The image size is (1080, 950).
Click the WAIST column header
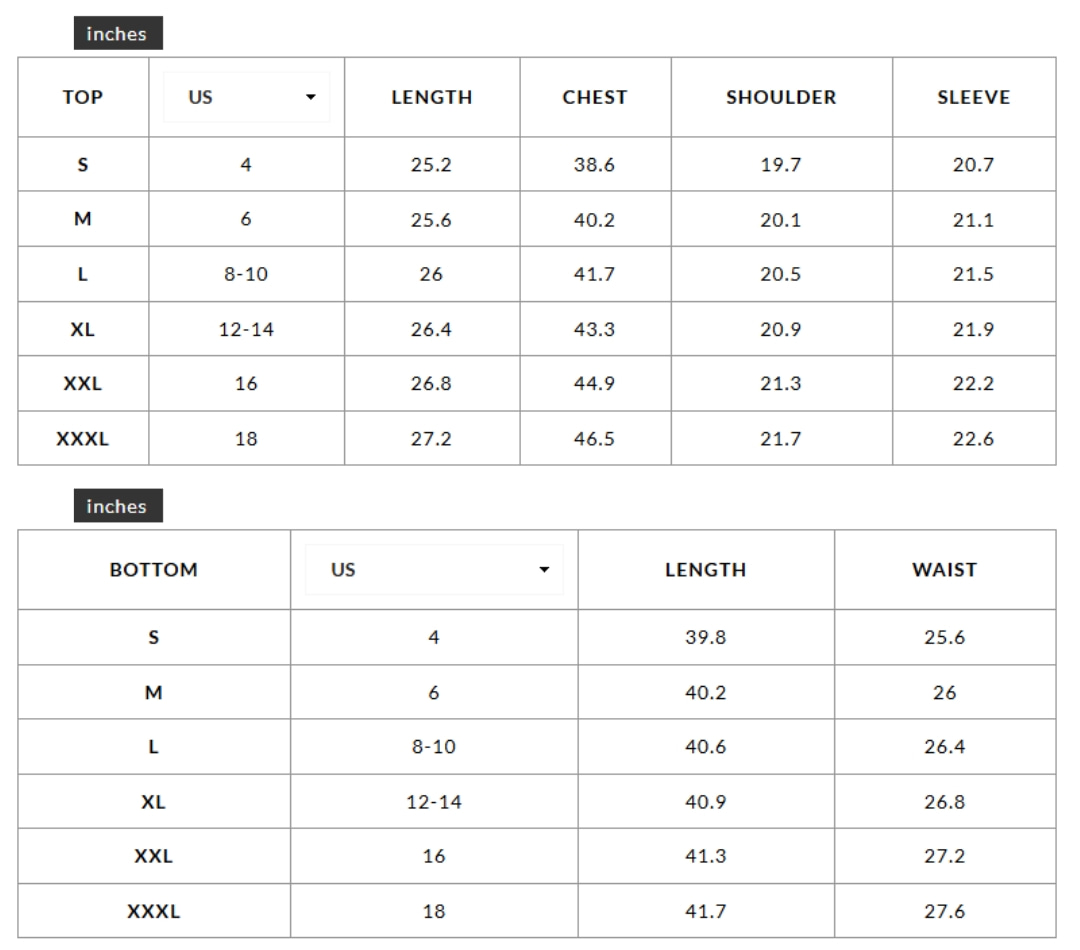[x=944, y=570]
